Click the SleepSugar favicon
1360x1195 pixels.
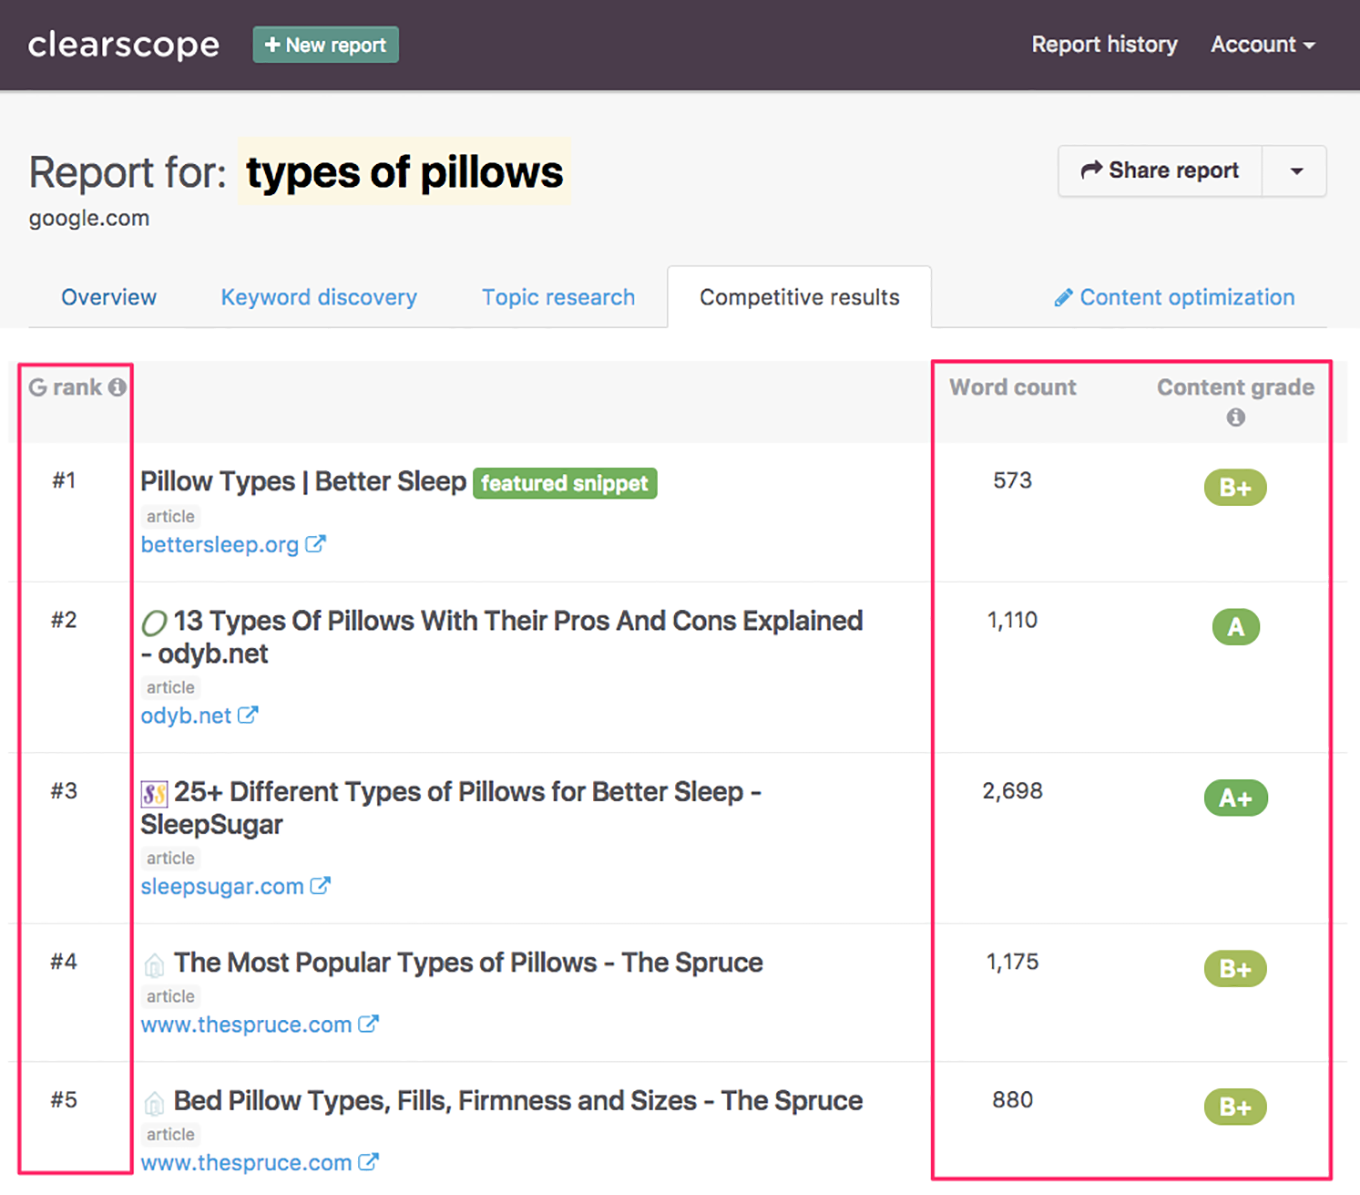(x=154, y=794)
